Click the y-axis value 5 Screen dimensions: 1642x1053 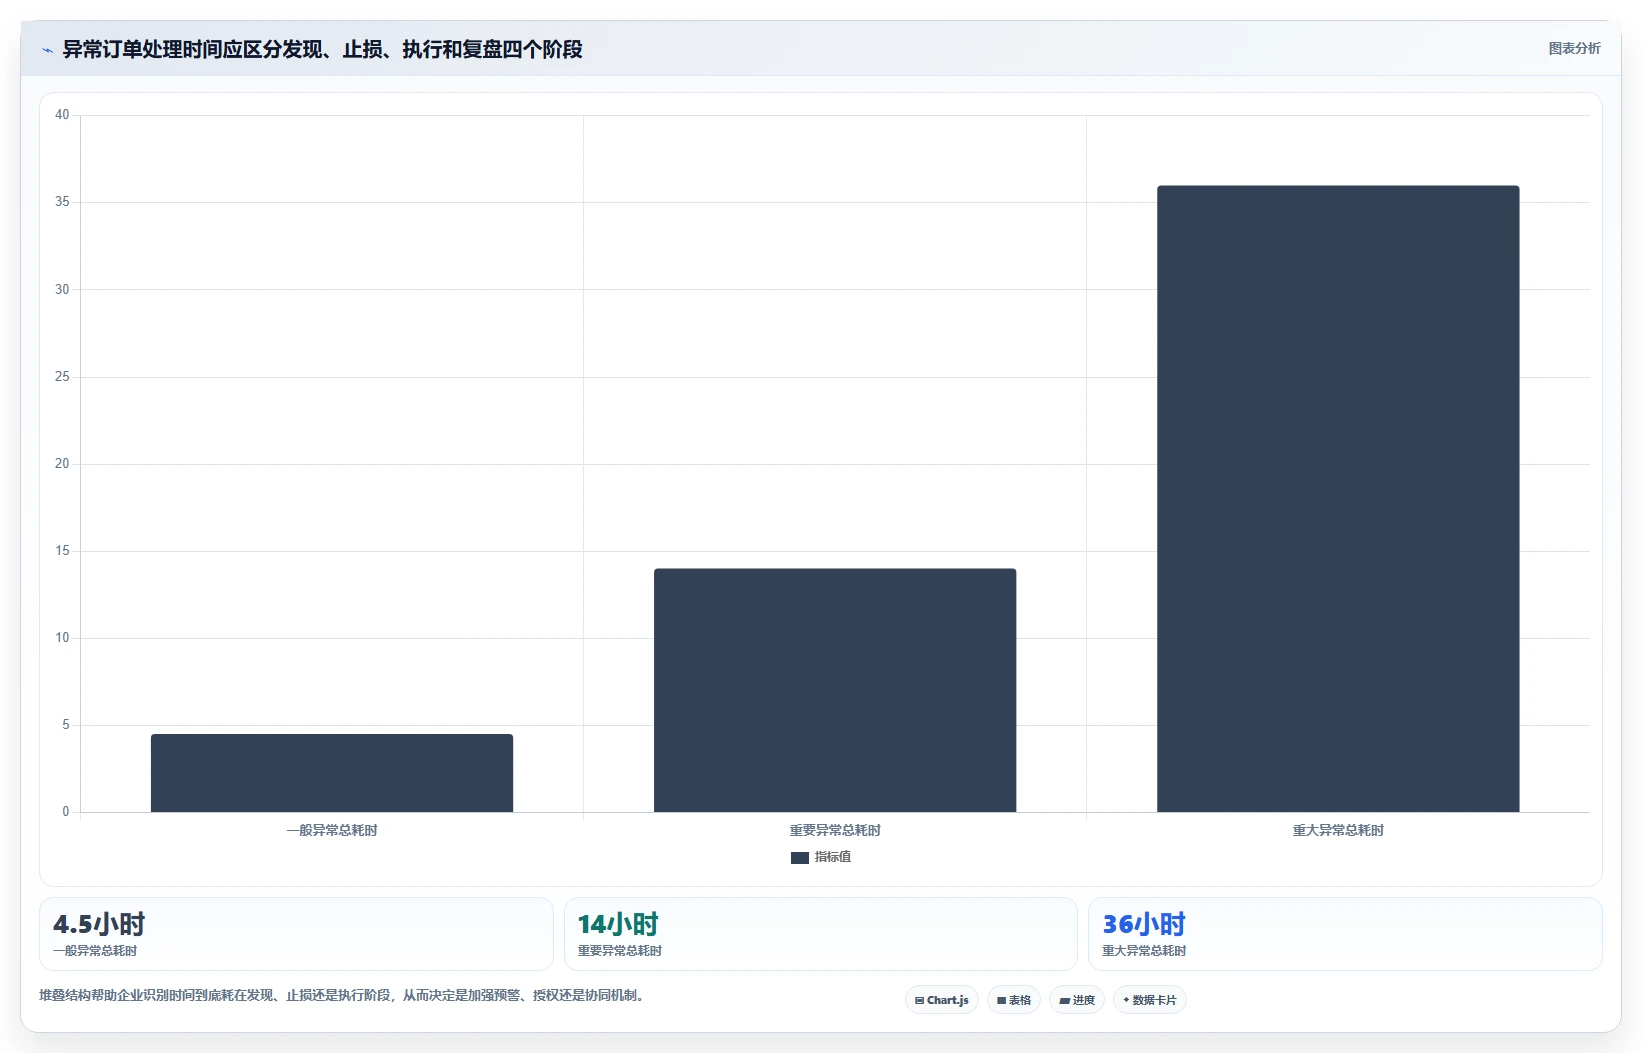(x=66, y=725)
